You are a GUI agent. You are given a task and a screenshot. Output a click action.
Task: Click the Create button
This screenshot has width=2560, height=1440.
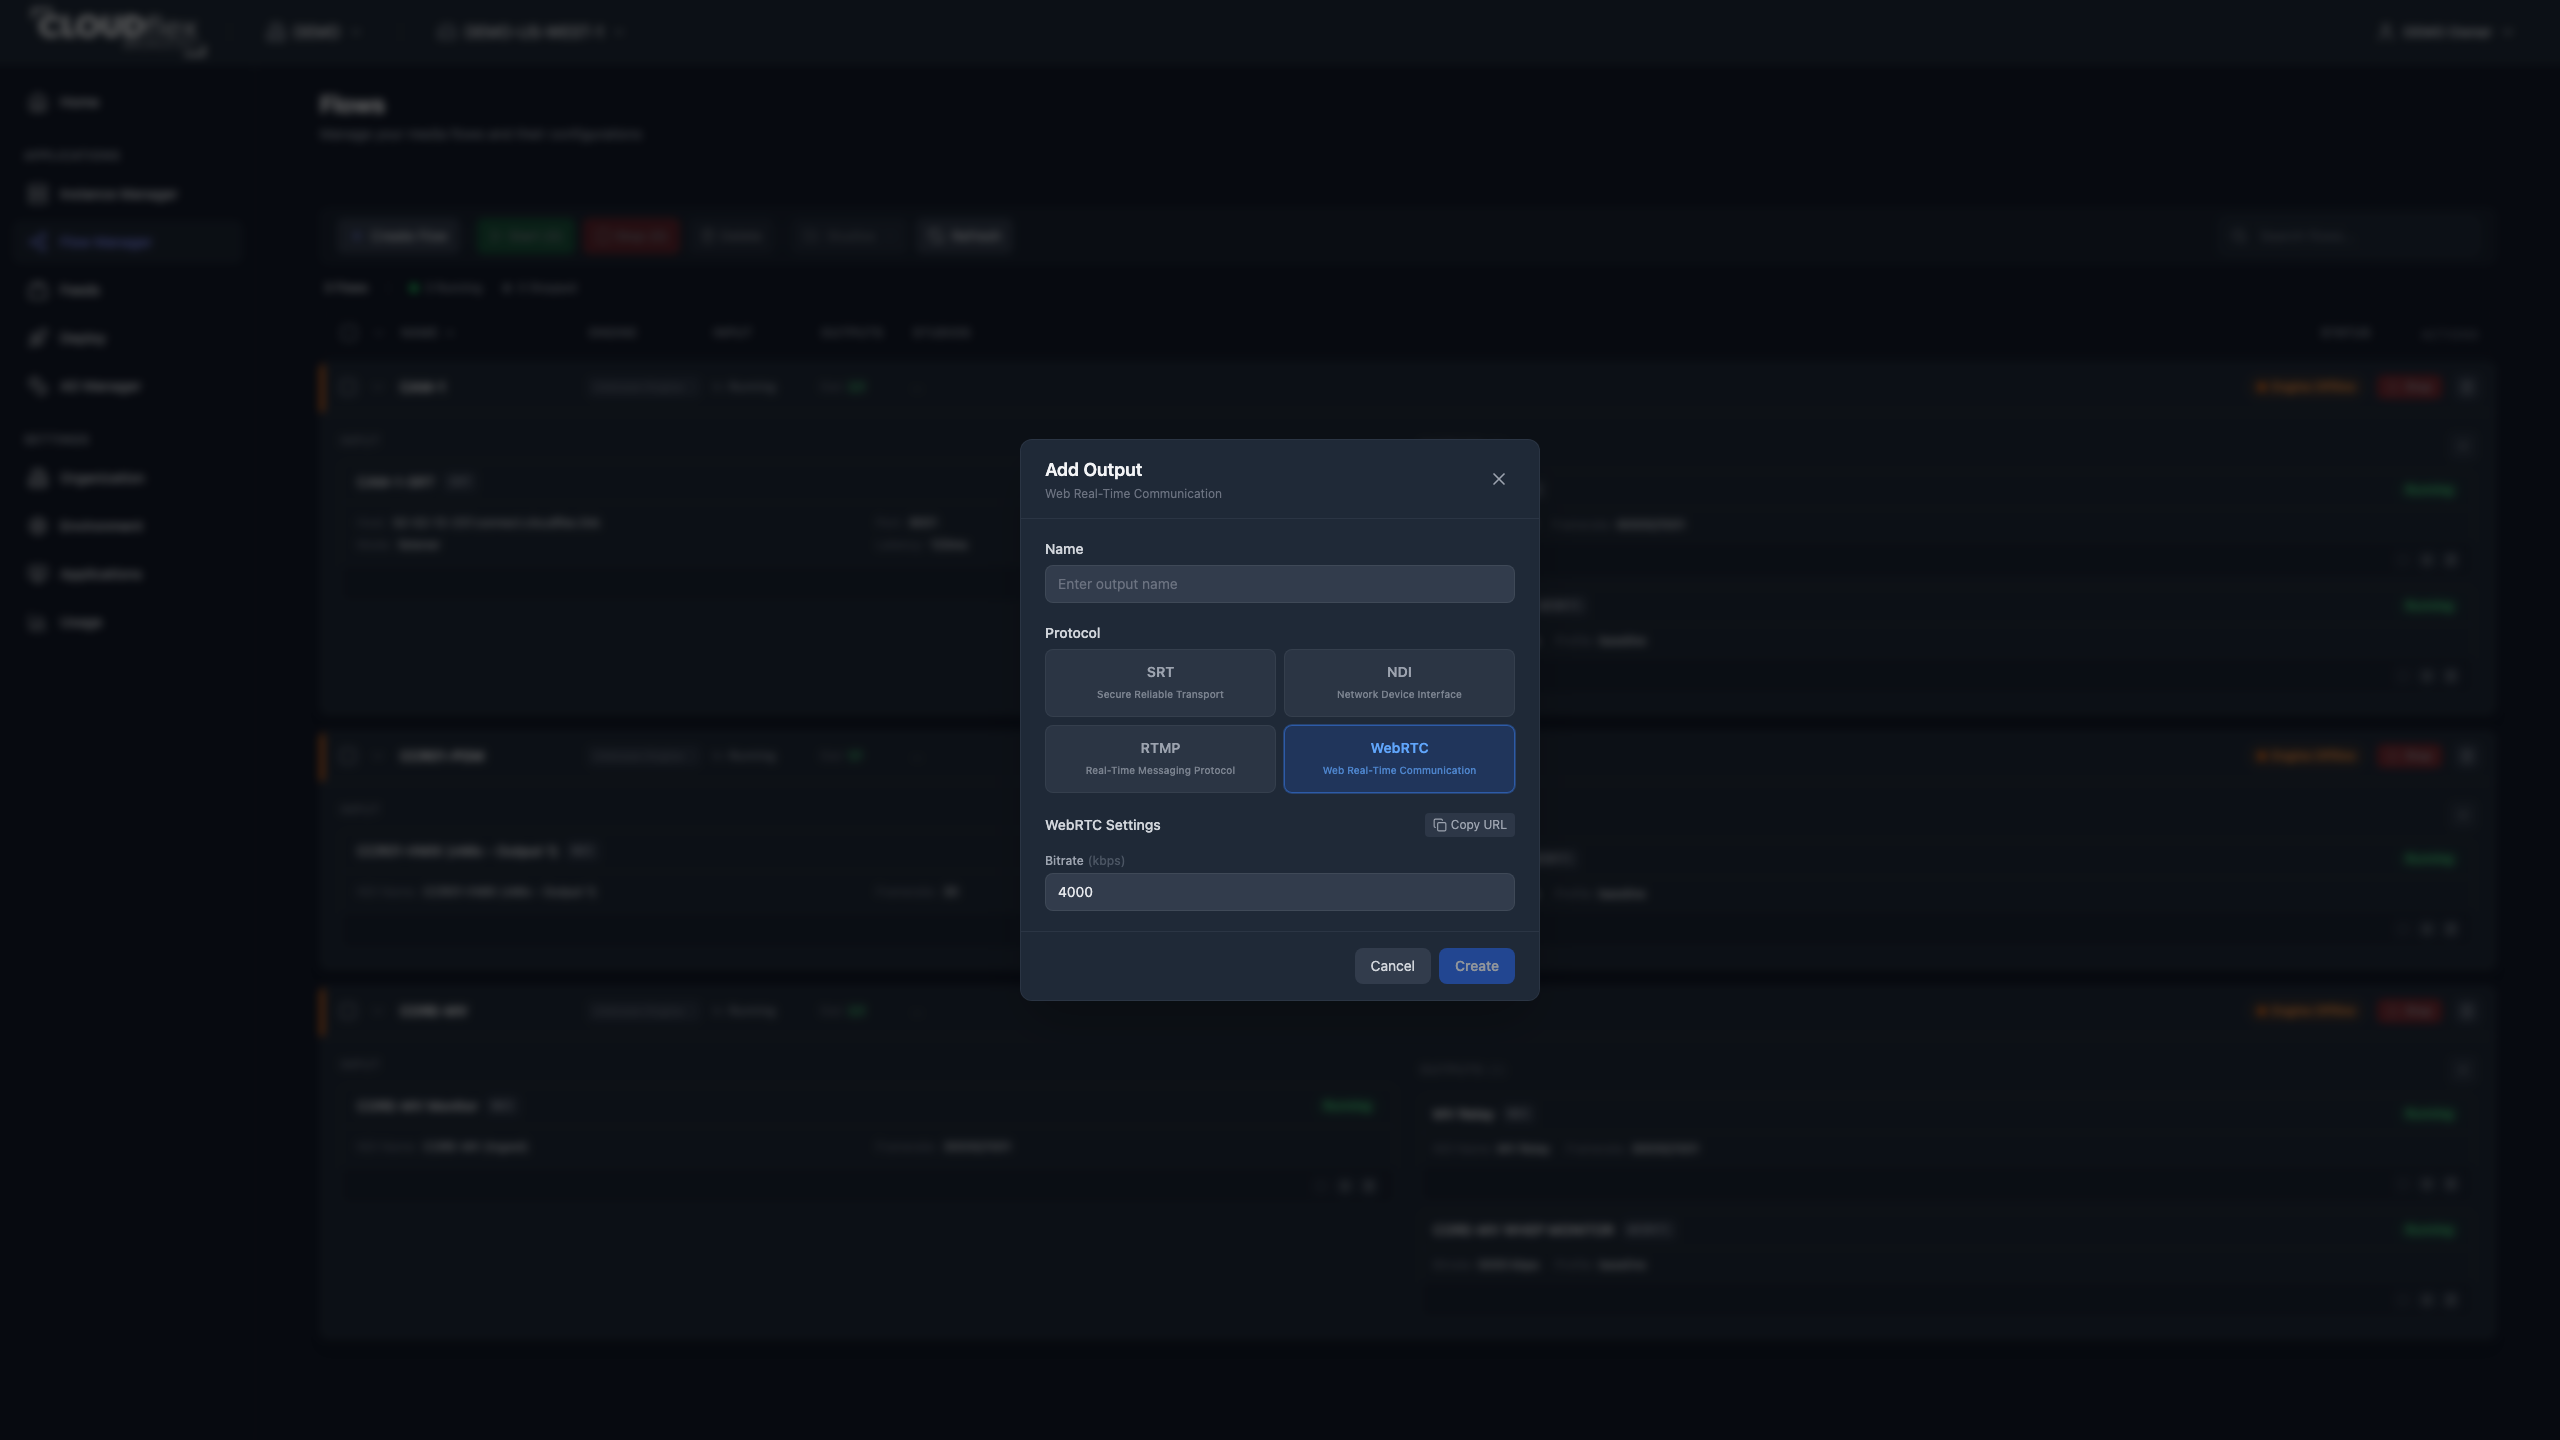(1476, 966)
